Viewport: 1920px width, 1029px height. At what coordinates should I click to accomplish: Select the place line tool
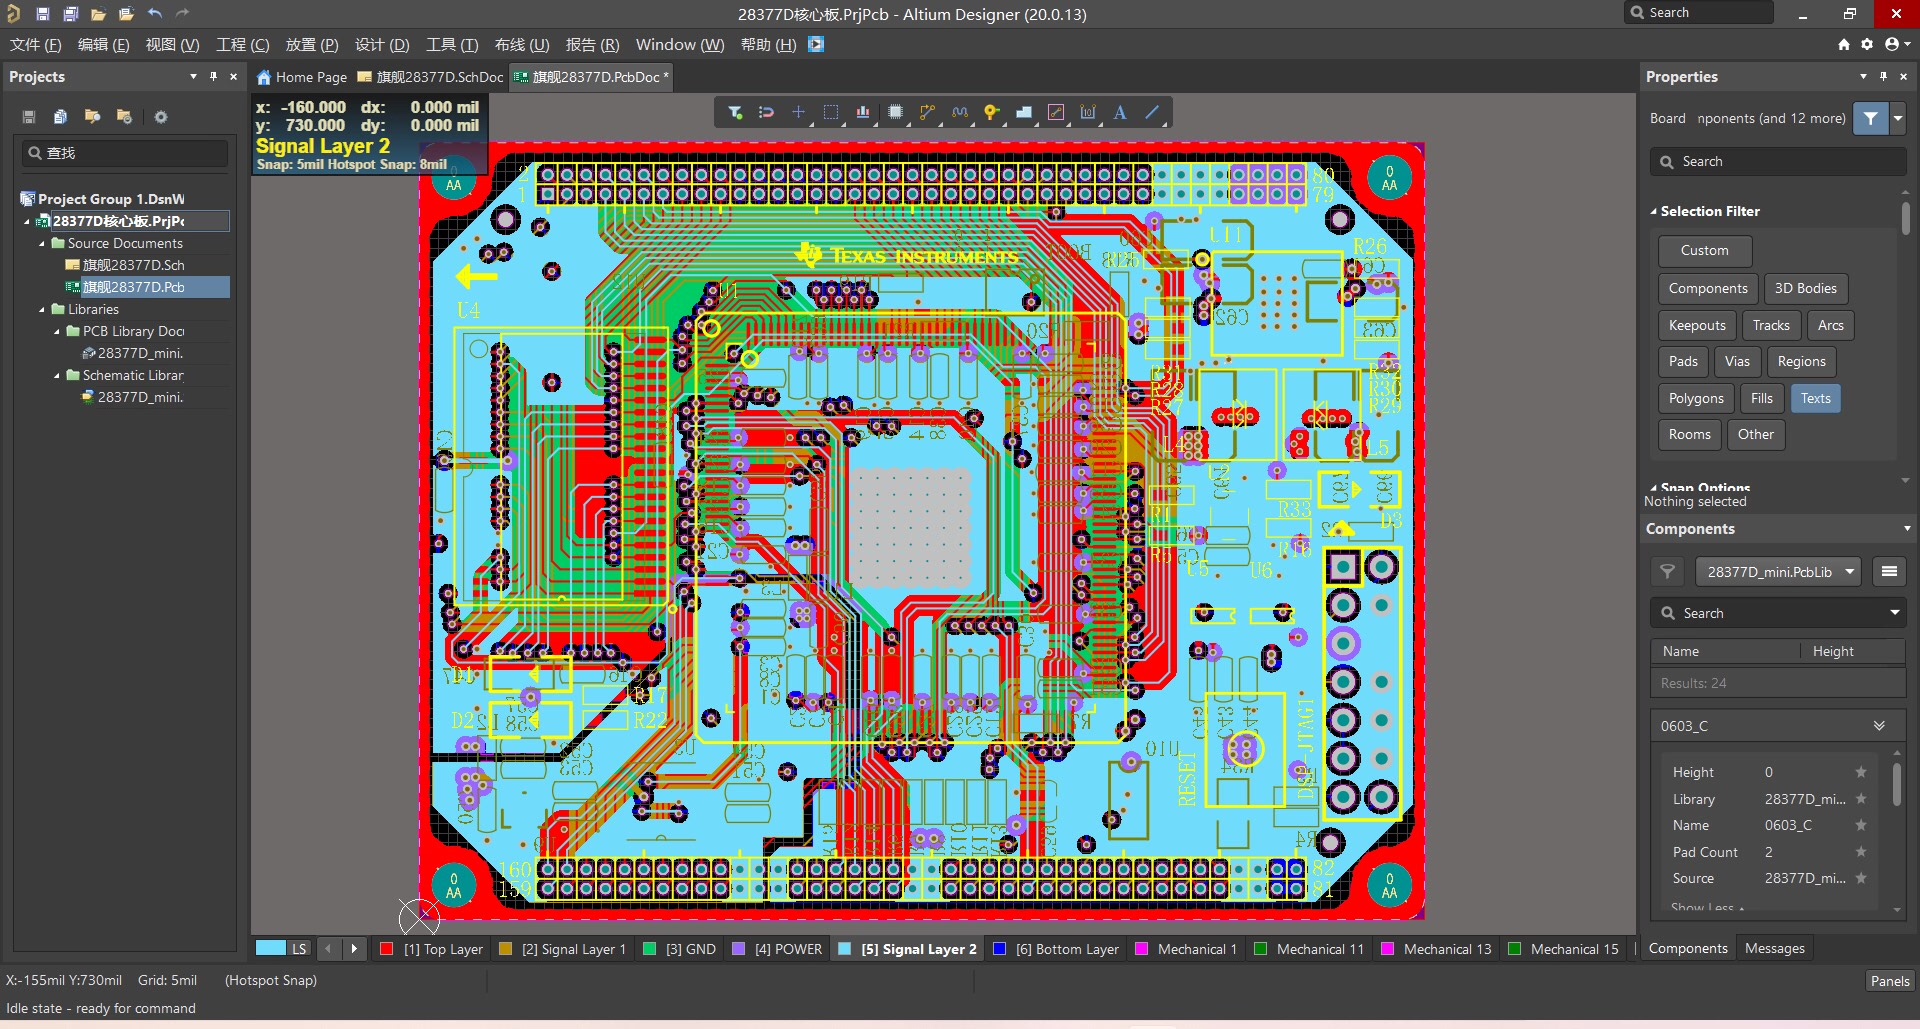tap(1152, 113)
